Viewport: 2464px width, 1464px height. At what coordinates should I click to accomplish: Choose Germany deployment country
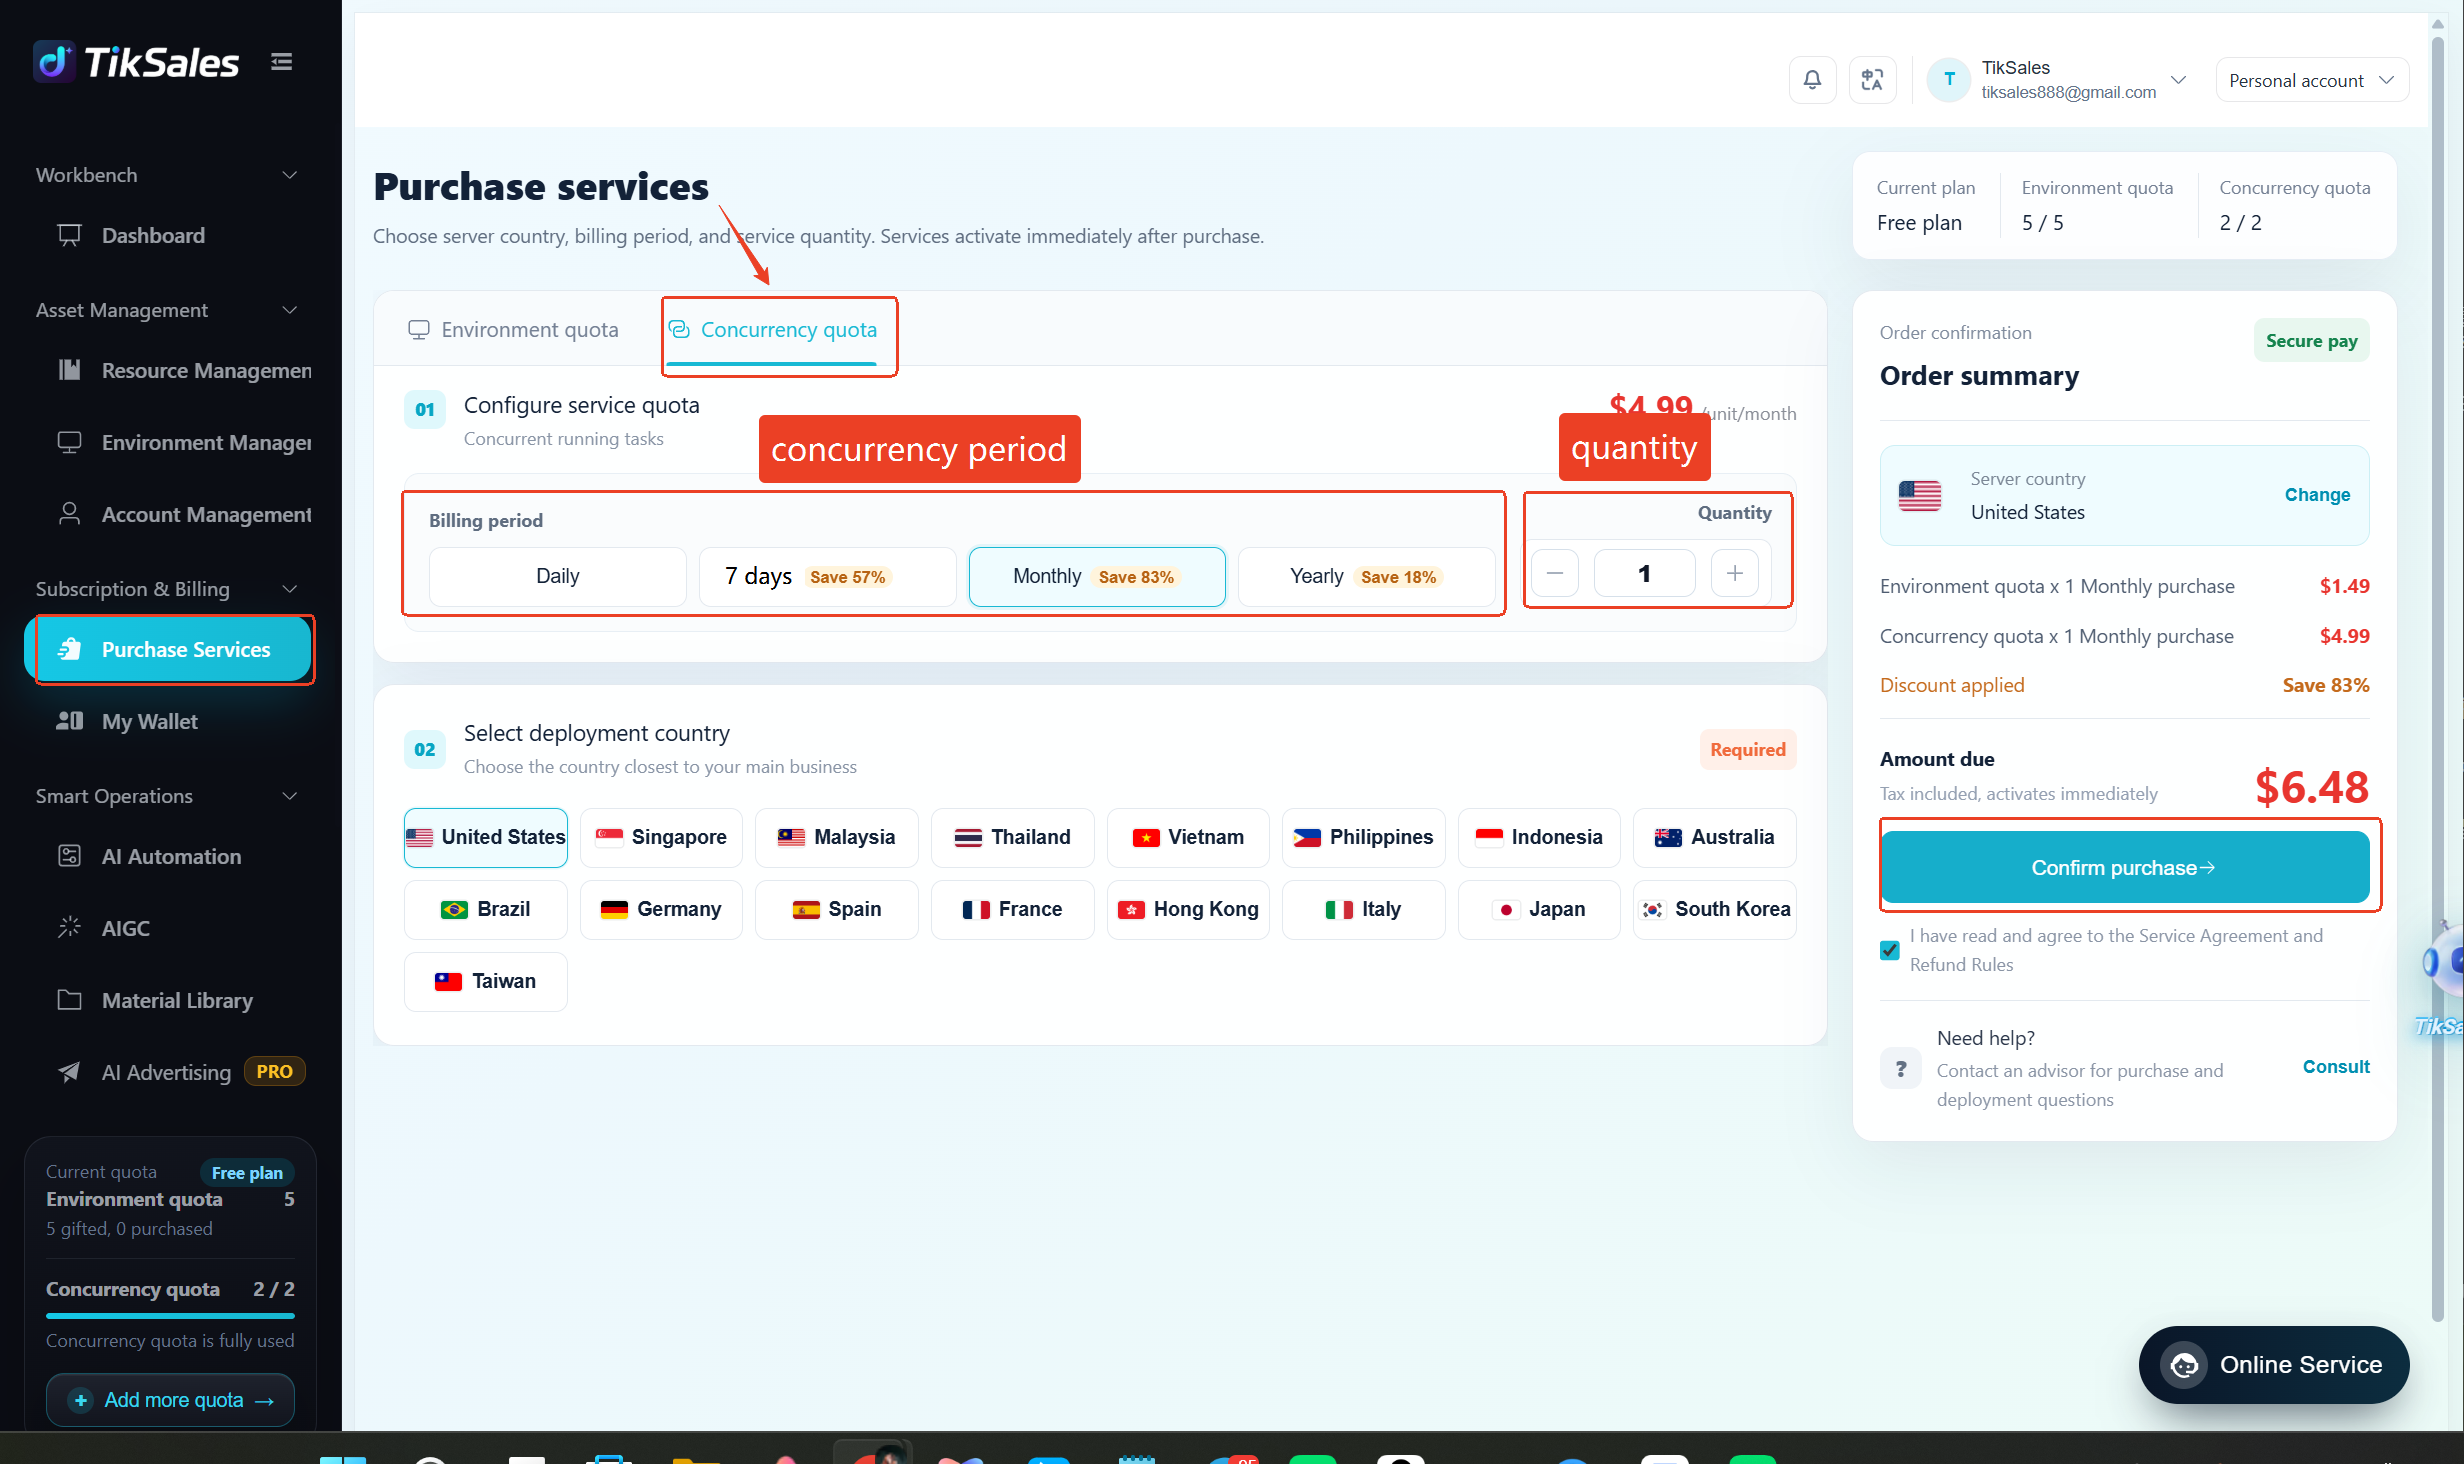(x=661, y=909)
